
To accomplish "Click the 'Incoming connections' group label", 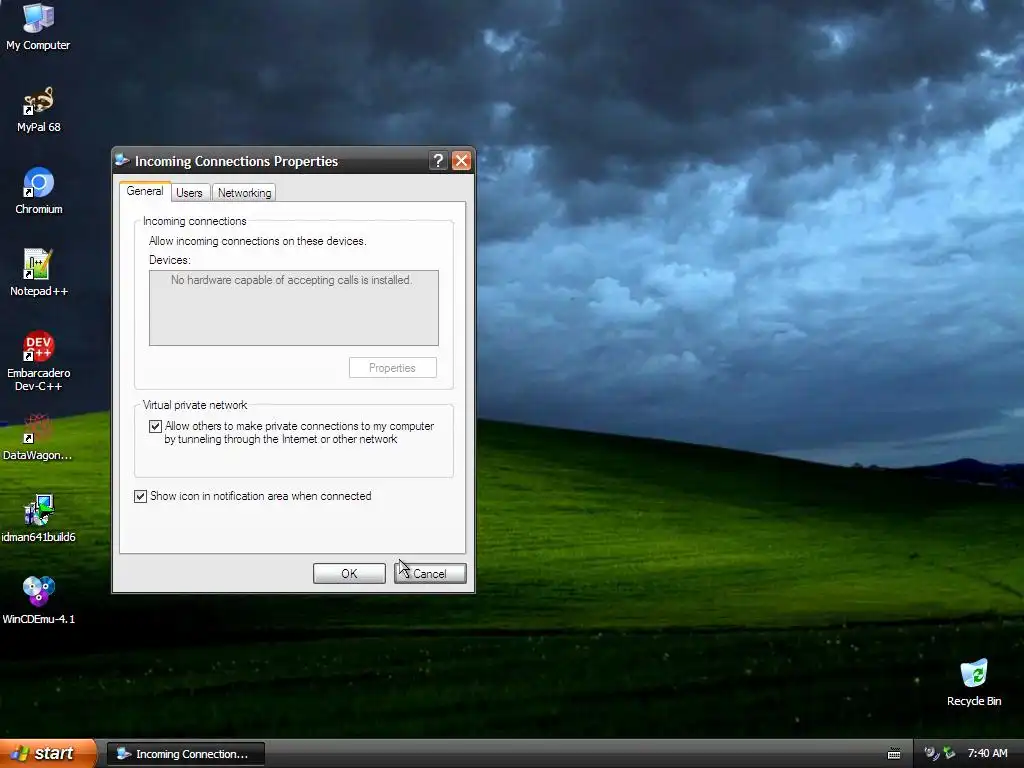I will (195, 221).
